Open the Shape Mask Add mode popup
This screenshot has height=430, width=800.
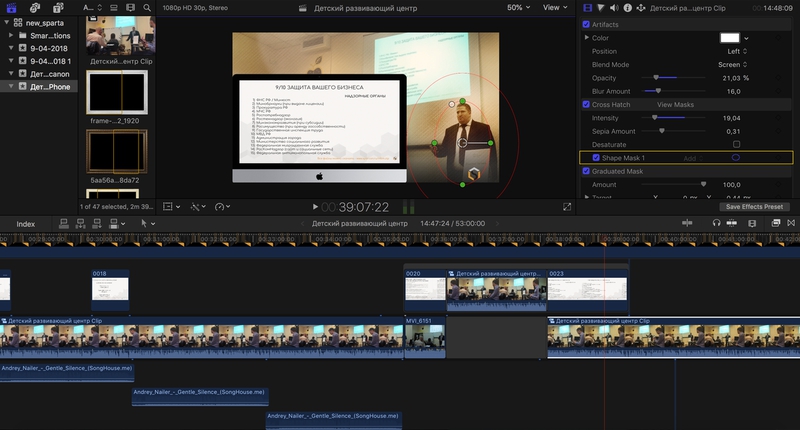tap(693, 158)
